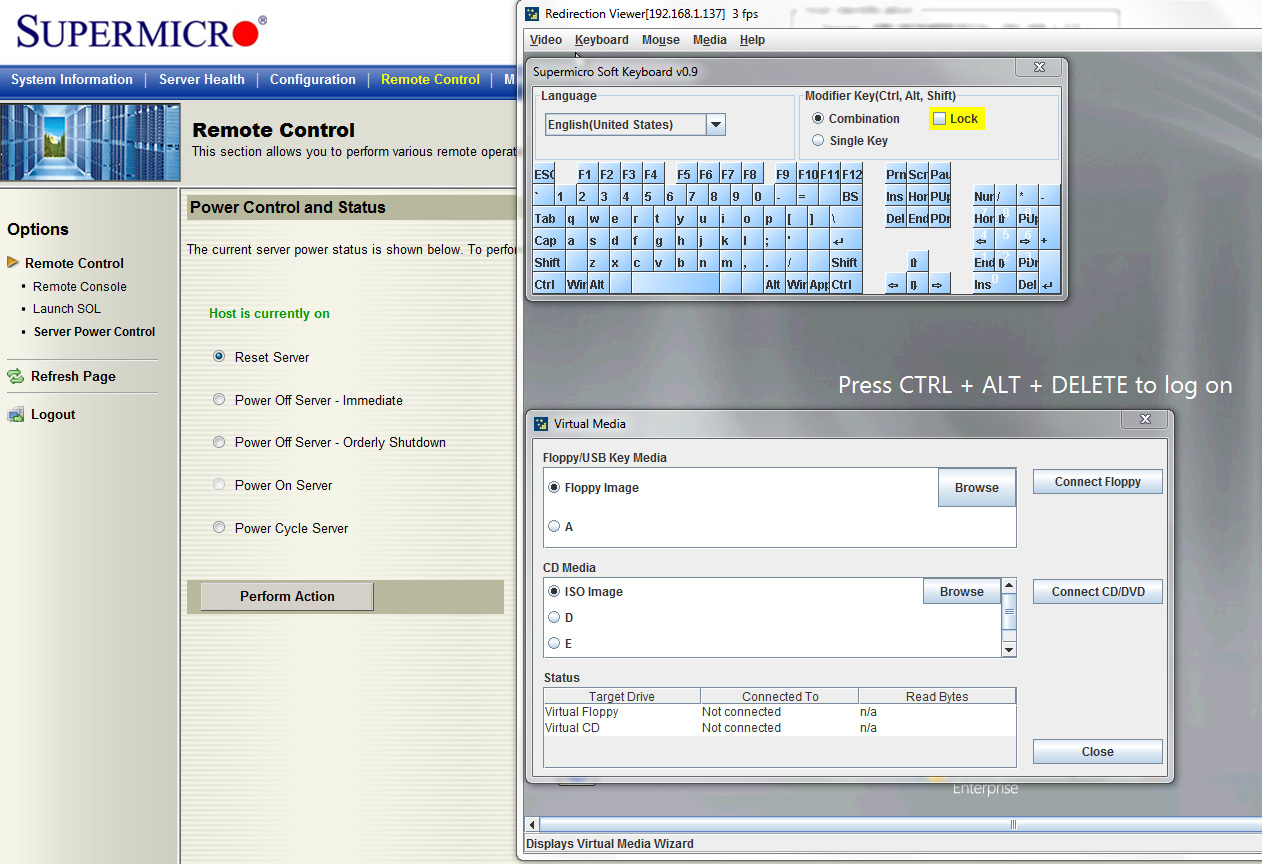Click the Perform Action button
1262x864 pixels.
[x=285, y=596]
